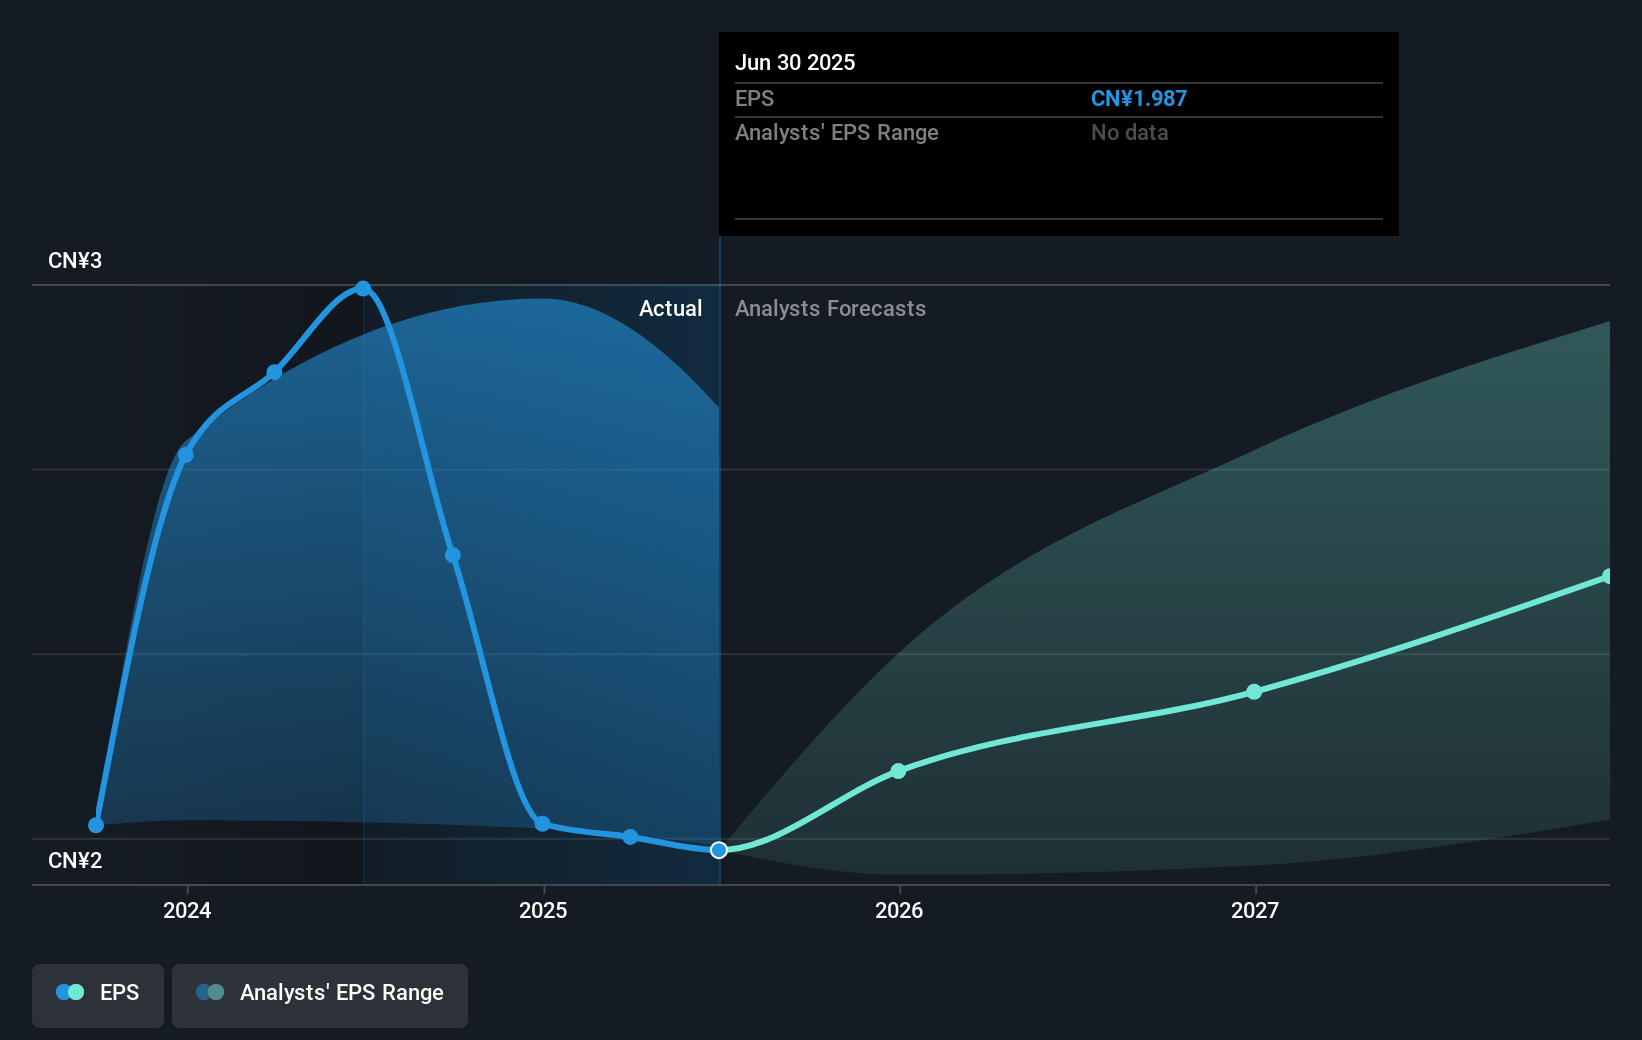The image size is (1642, 1040).
Task: Select the first EPS data point near CN¥2
Action: coord(95,825)
